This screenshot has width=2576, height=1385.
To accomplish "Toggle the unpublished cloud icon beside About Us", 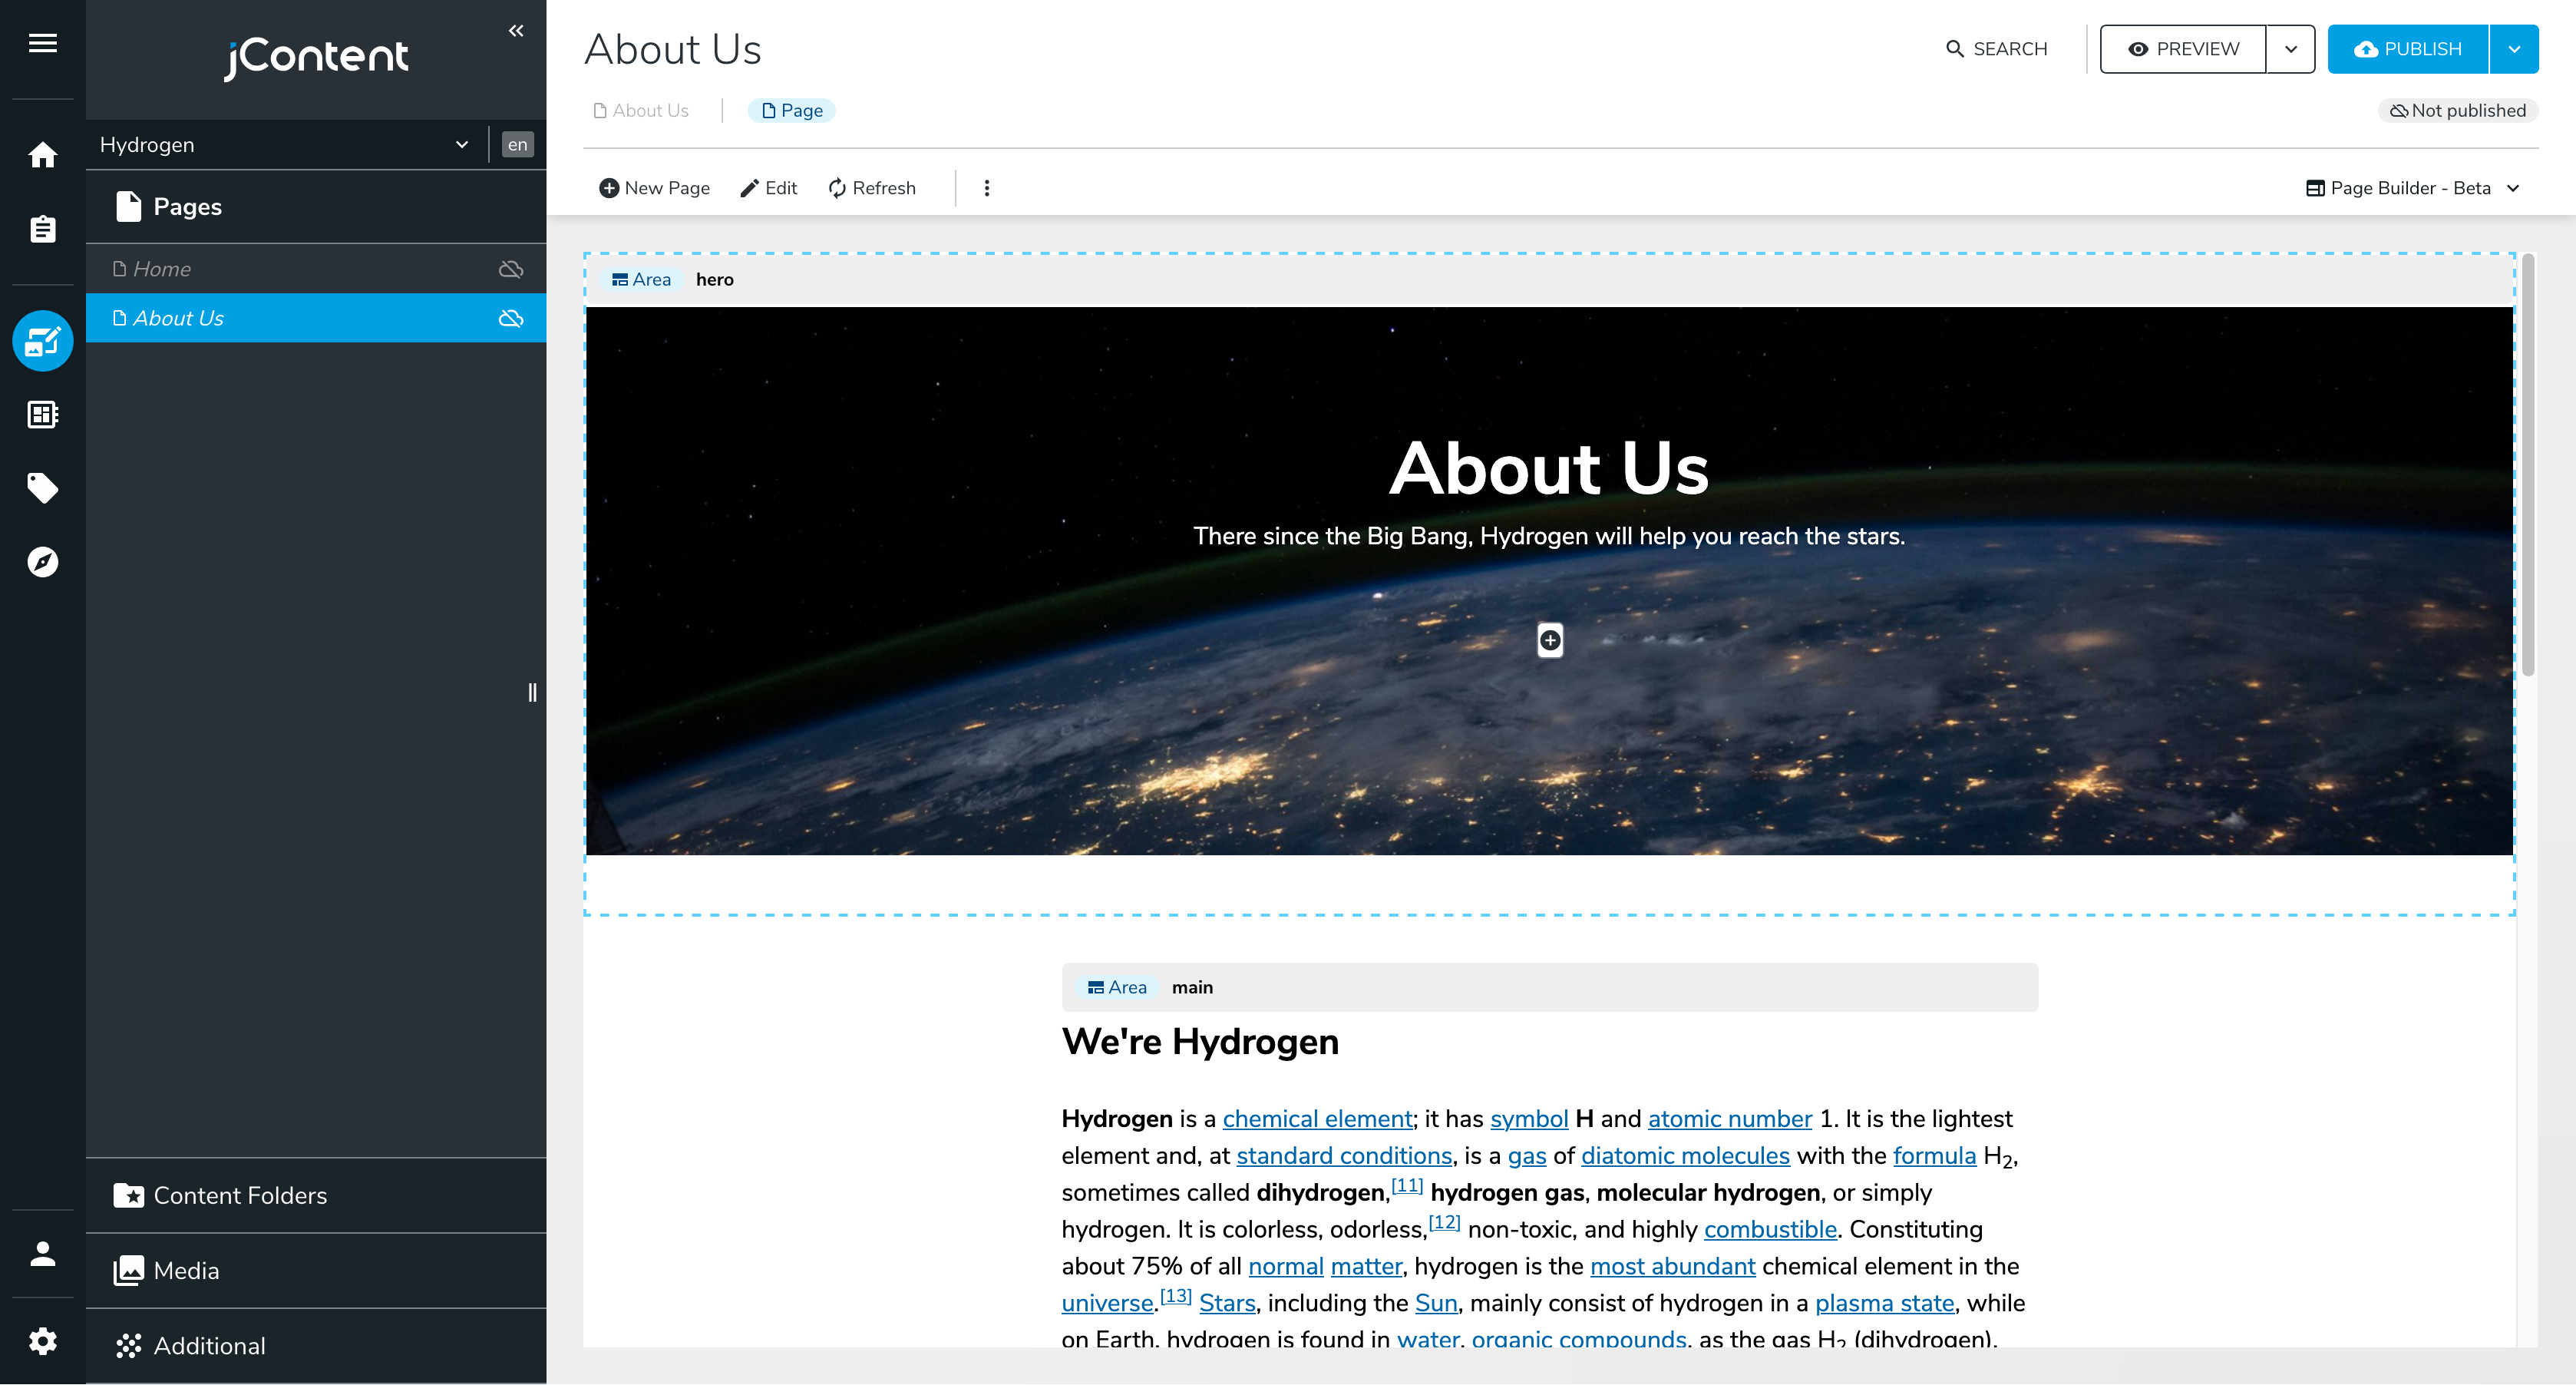I will 511,318.
